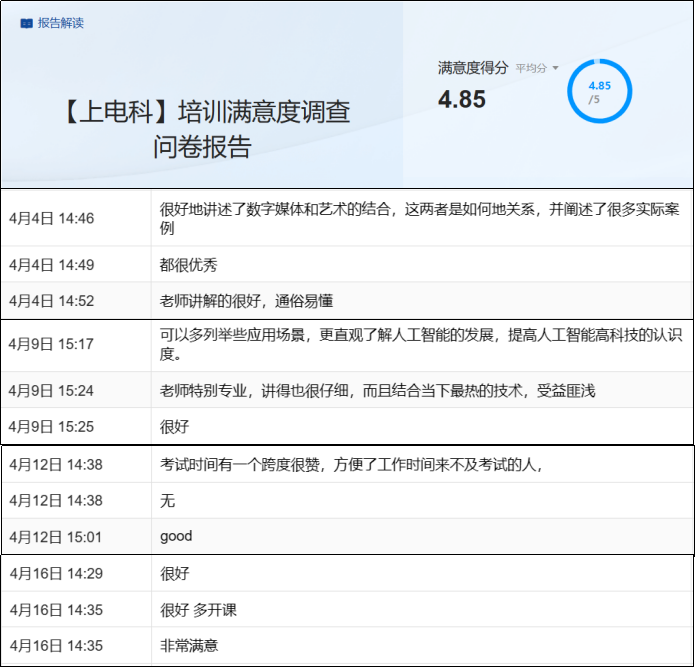The height and width of the screenshot is (668, 695).
Task: Click the large 4.85 score number
Action: 462,99
